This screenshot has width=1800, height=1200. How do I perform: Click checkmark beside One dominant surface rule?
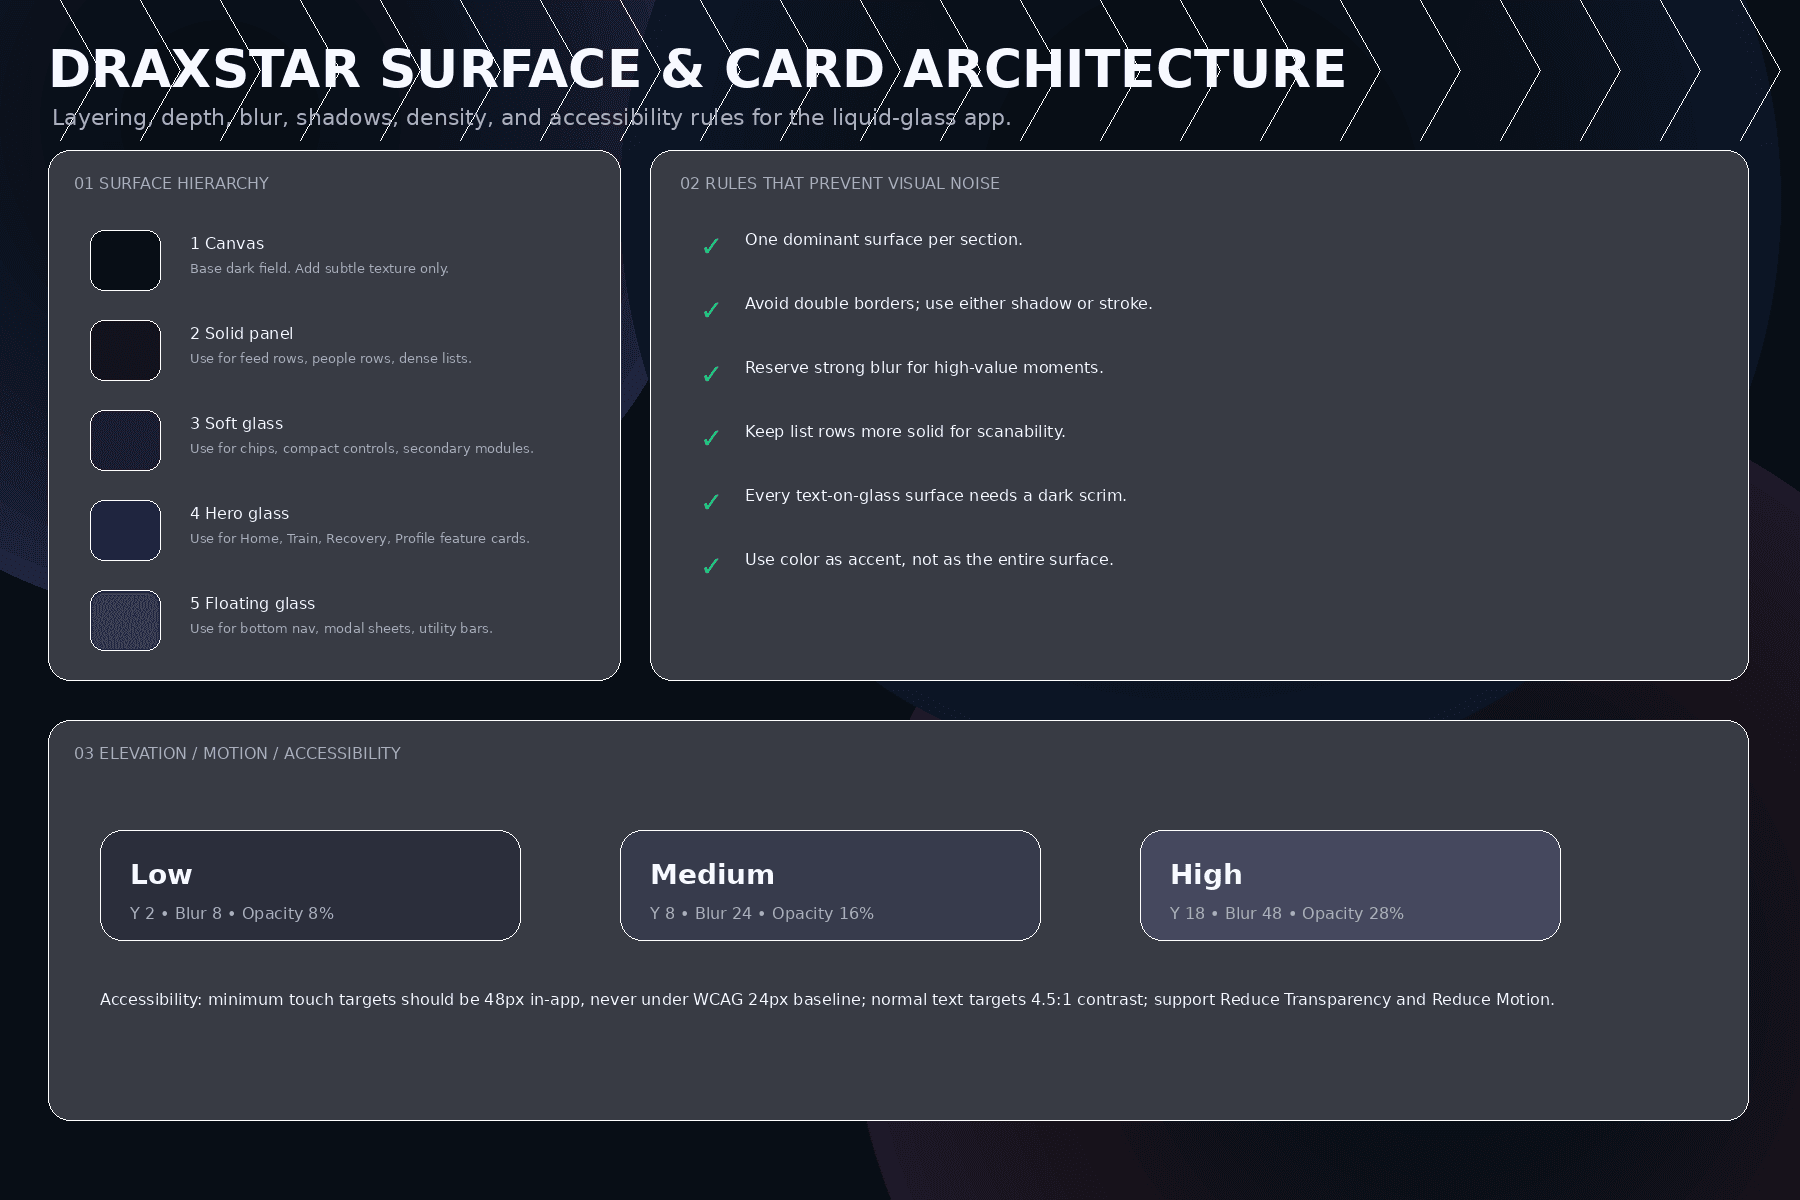(711, 246)
